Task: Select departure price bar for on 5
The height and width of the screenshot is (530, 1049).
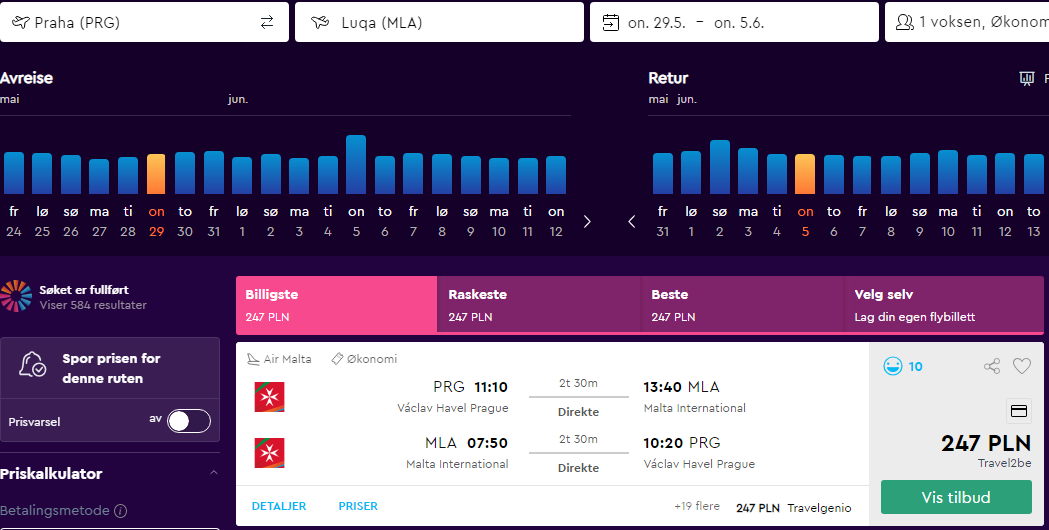Action: (x=356, y=165)
